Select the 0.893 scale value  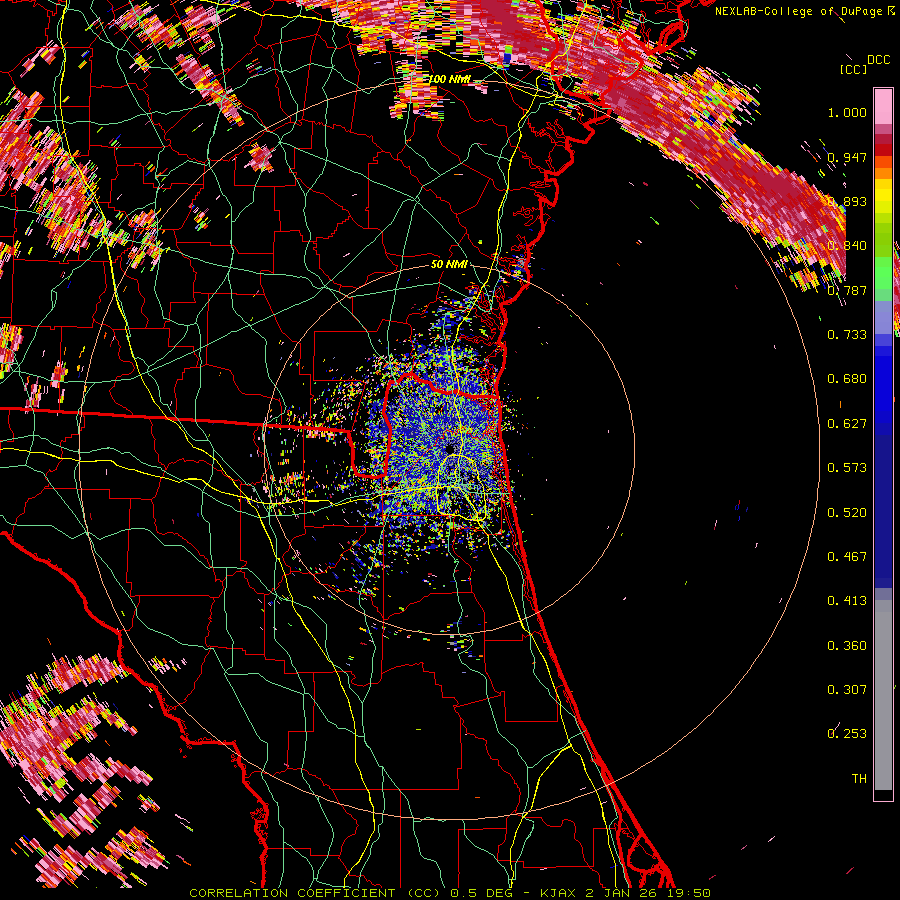click(x=847, y=201)
